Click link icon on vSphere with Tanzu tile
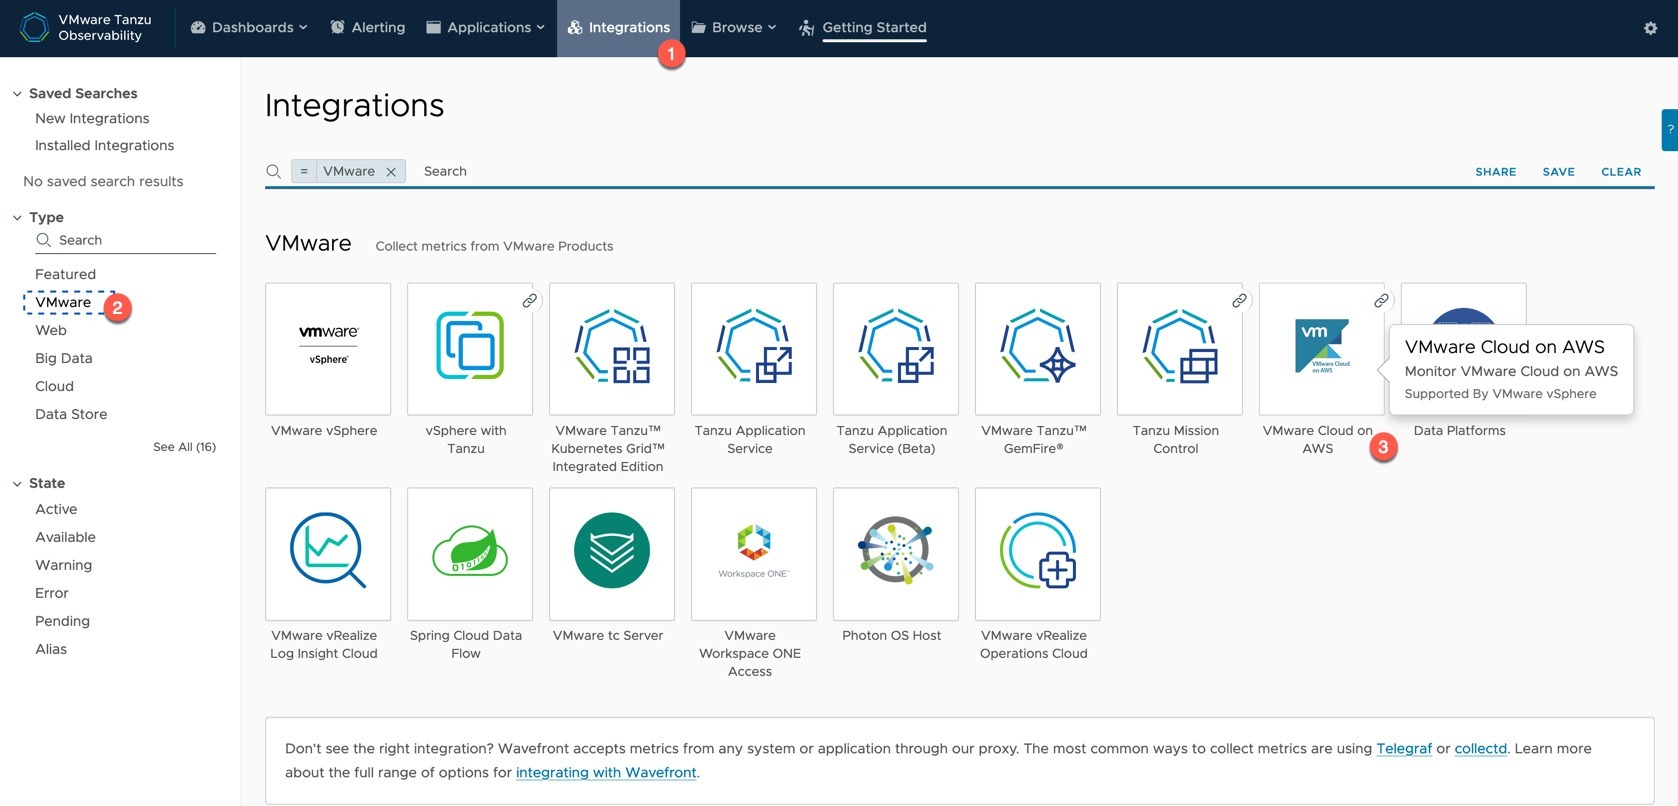 coord(529,300)
